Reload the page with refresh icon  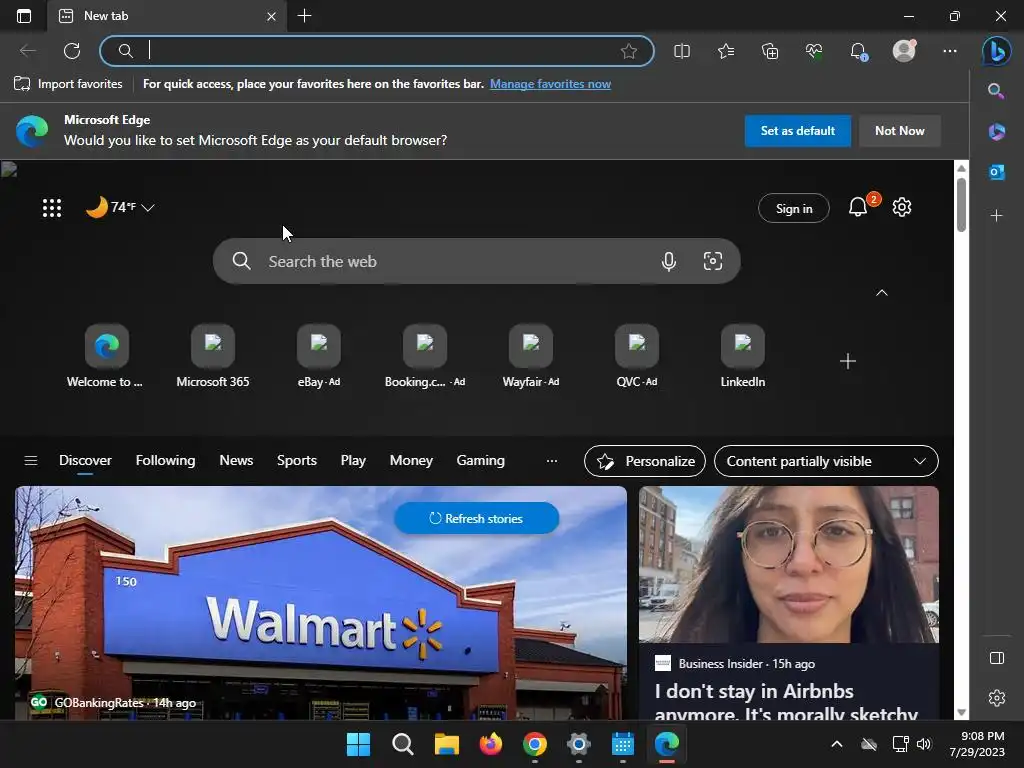(72, 51)
